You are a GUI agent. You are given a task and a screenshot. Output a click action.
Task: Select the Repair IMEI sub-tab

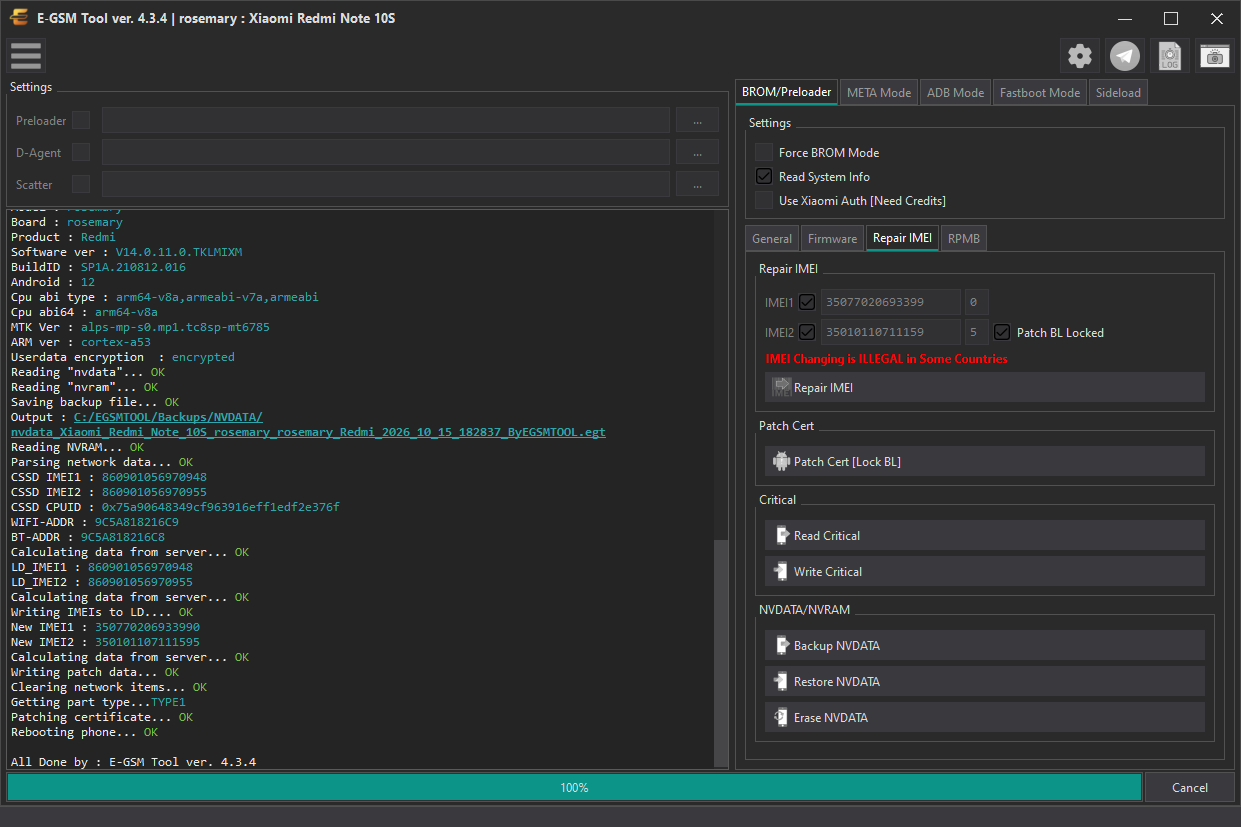902,238
